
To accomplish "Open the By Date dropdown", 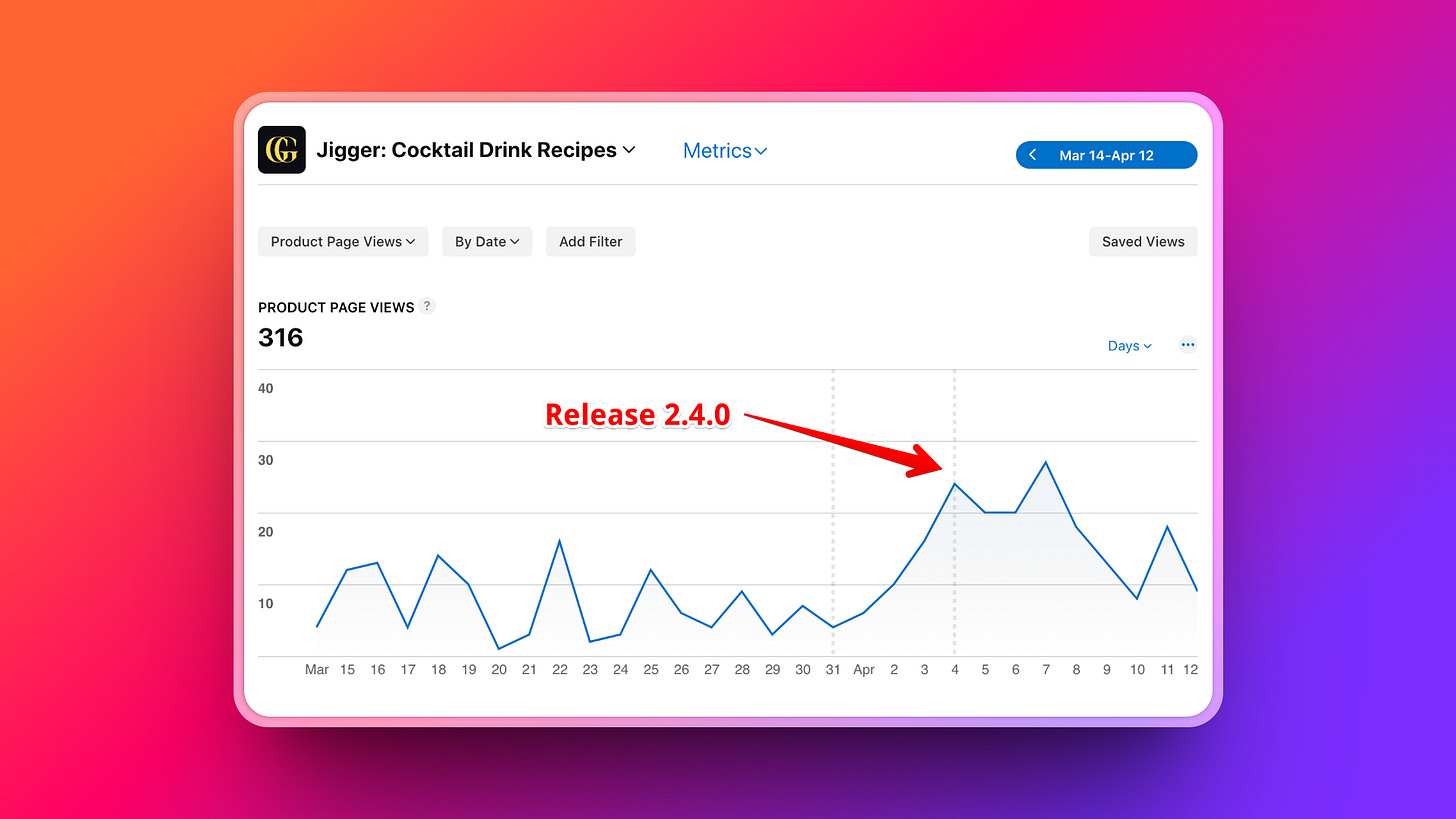I will tap(487, 241).
